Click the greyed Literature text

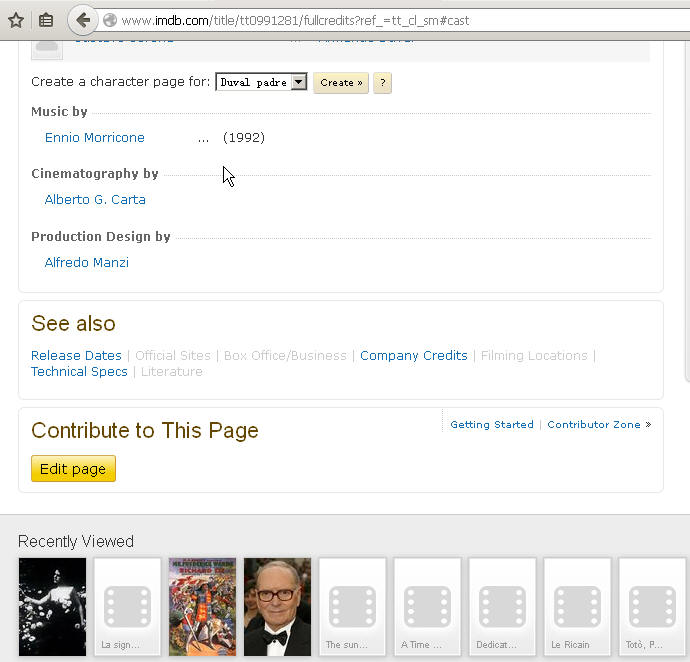(x=172, y=371)
